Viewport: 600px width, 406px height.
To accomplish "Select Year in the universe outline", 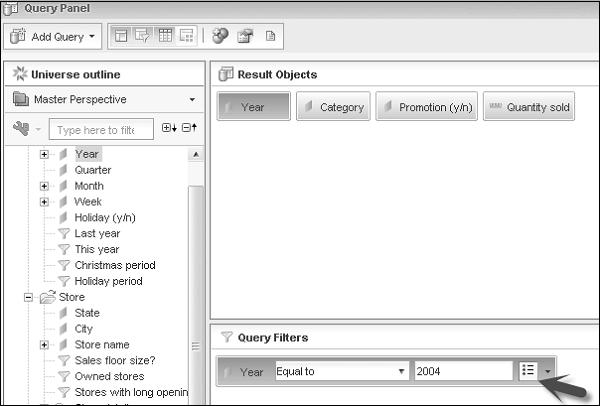I will click(87, 154).
